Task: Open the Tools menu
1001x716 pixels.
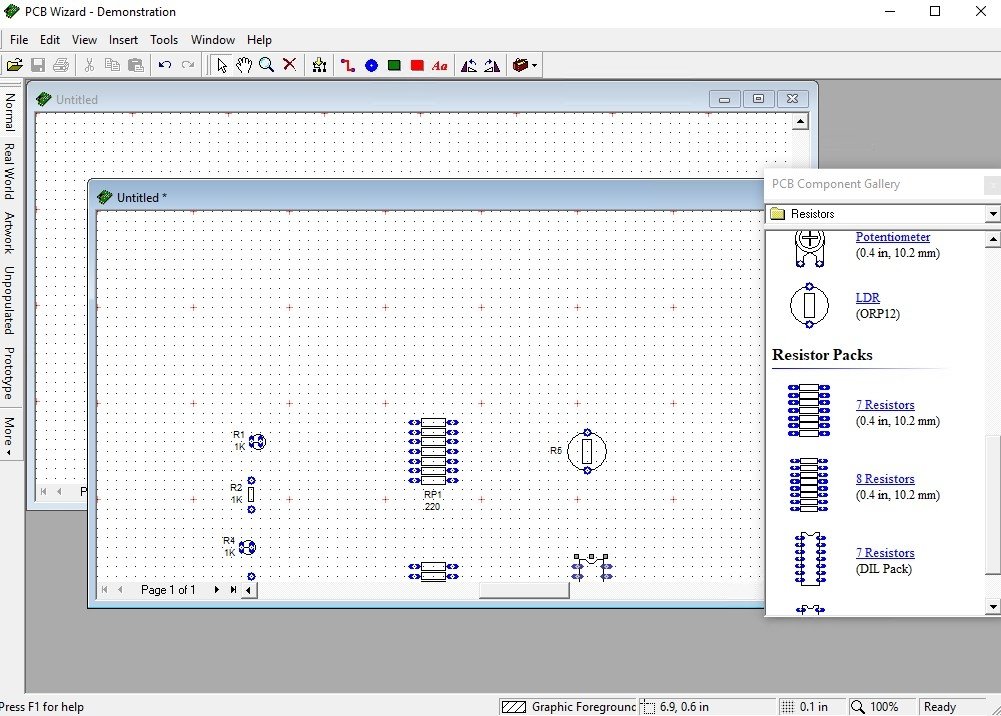Action: pos(164,40)
